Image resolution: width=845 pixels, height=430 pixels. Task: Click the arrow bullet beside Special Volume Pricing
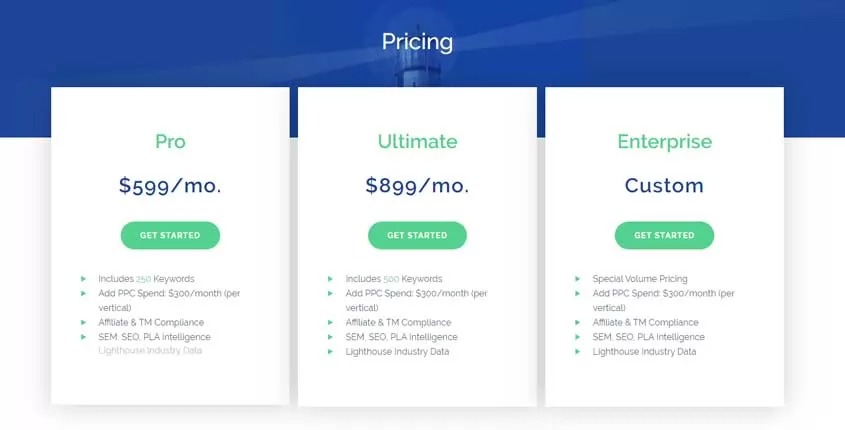(577, 279)
